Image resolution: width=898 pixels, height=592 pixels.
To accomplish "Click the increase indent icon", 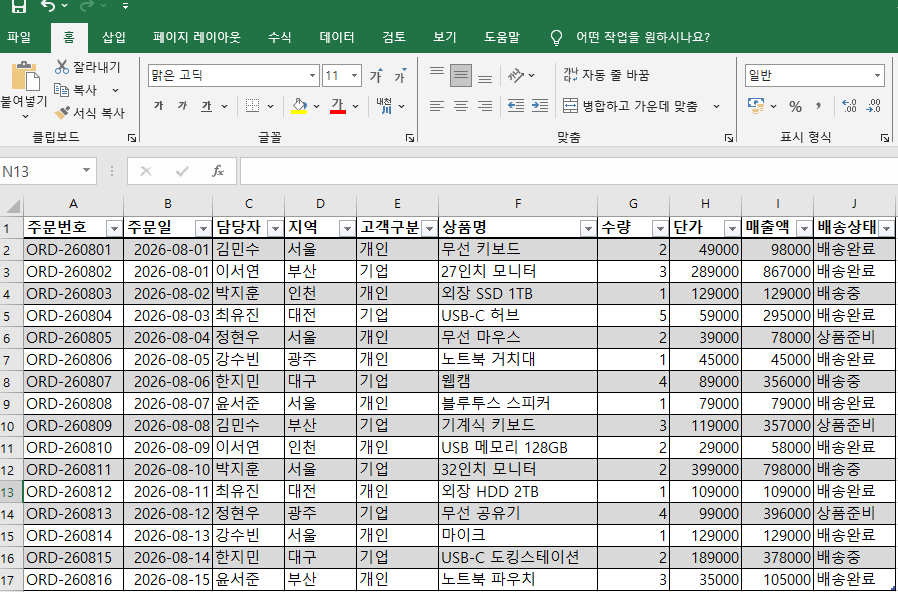I will point(540,106).
